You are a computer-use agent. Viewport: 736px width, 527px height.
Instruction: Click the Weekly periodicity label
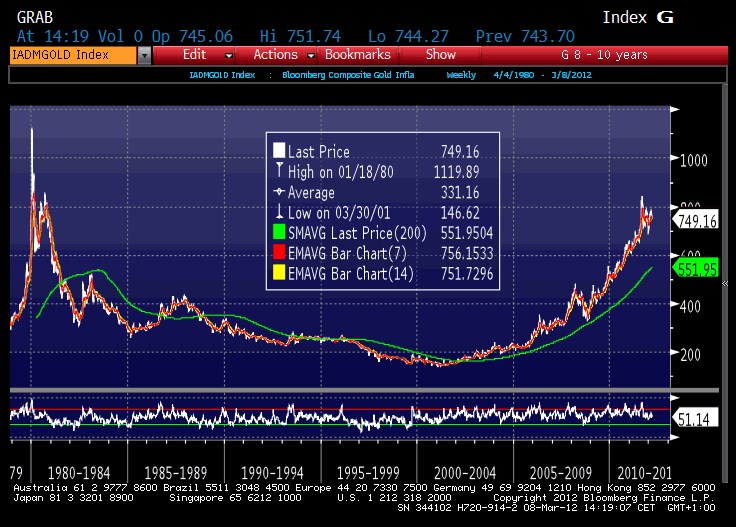[461, 75]
